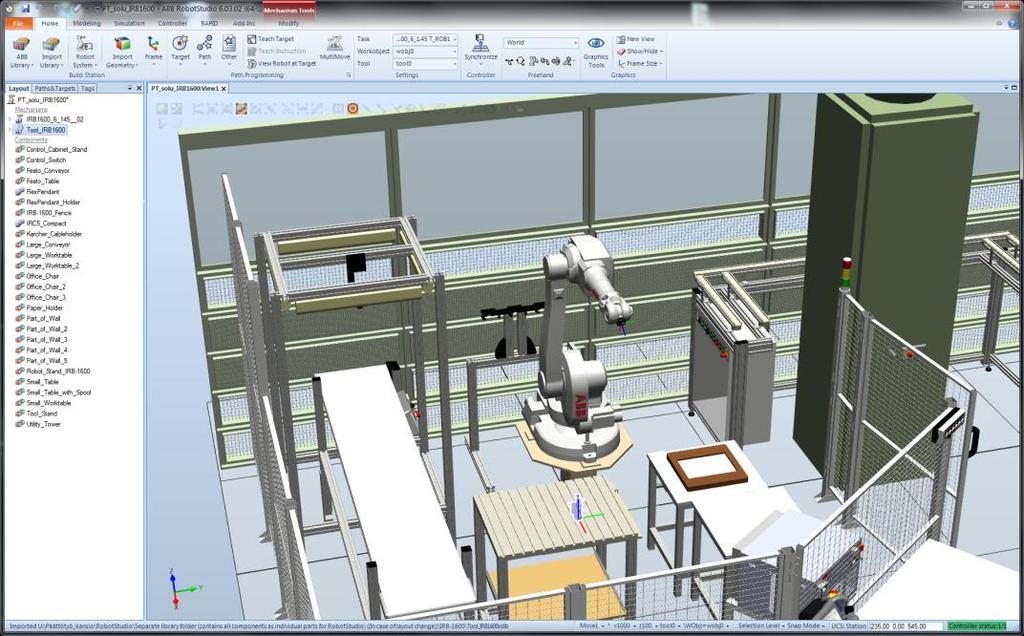Click the orange target icon in the view toolbar

353,108
